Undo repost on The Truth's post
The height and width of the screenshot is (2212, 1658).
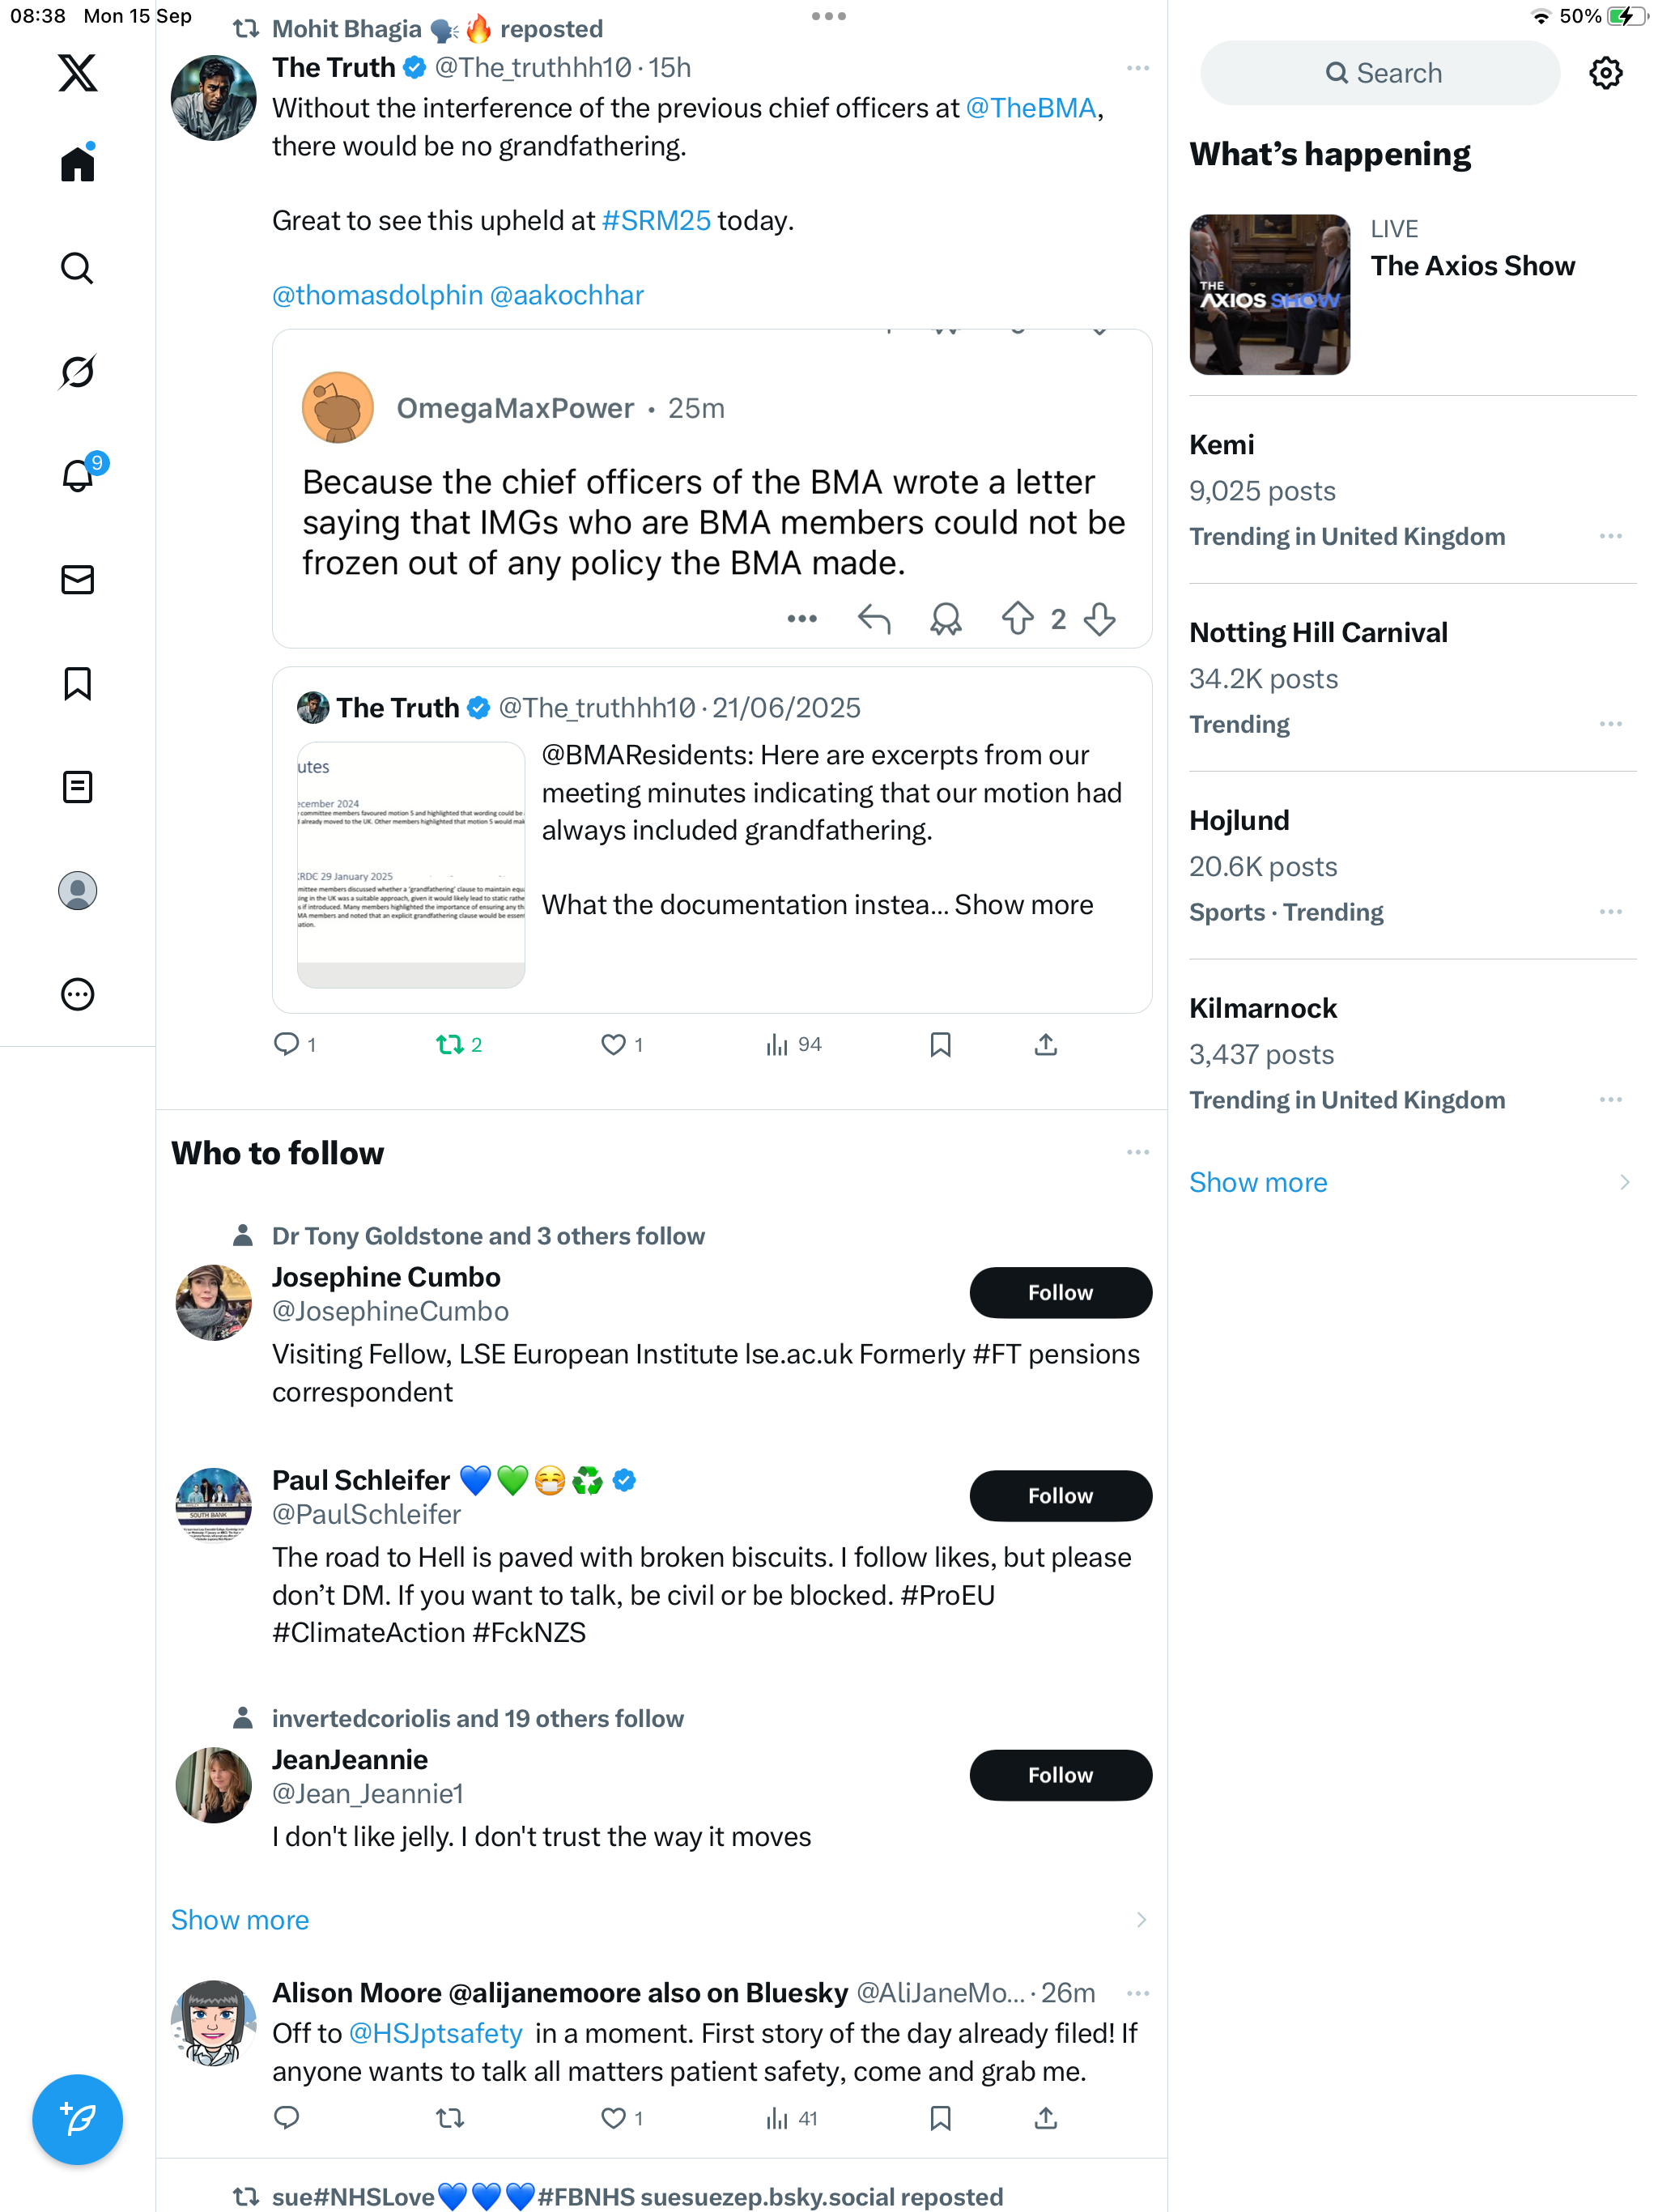click(450, 1045)
